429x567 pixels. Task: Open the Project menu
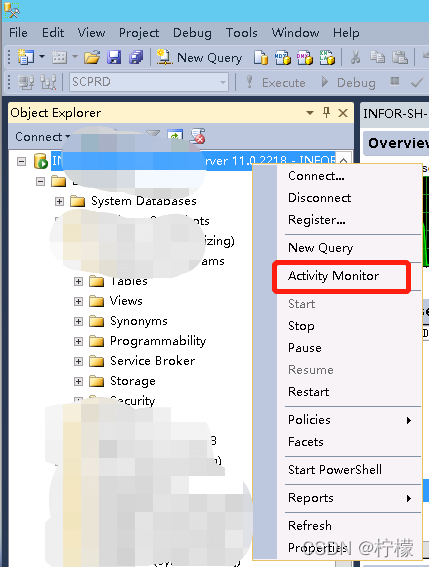[x=139, y=33]
